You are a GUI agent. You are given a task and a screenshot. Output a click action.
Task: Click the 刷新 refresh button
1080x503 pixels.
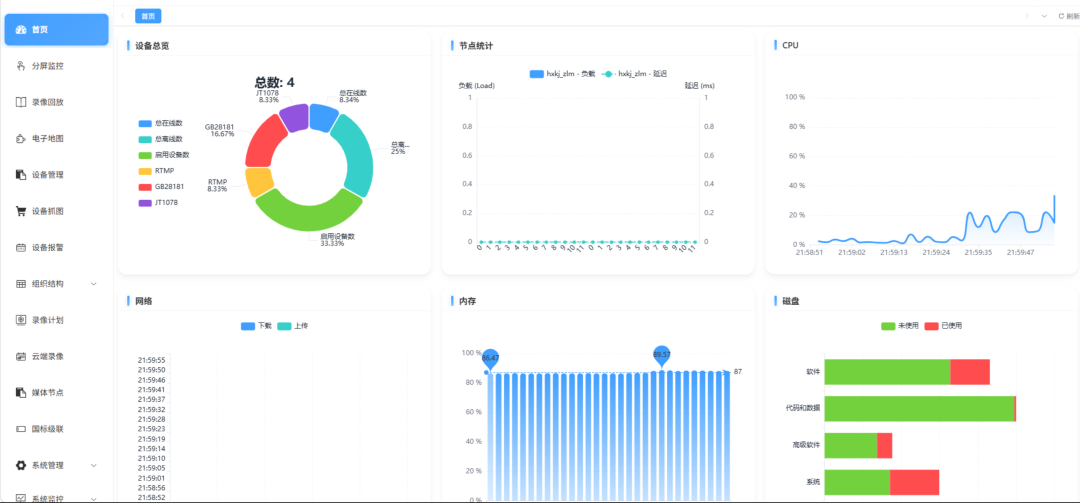1069,16
